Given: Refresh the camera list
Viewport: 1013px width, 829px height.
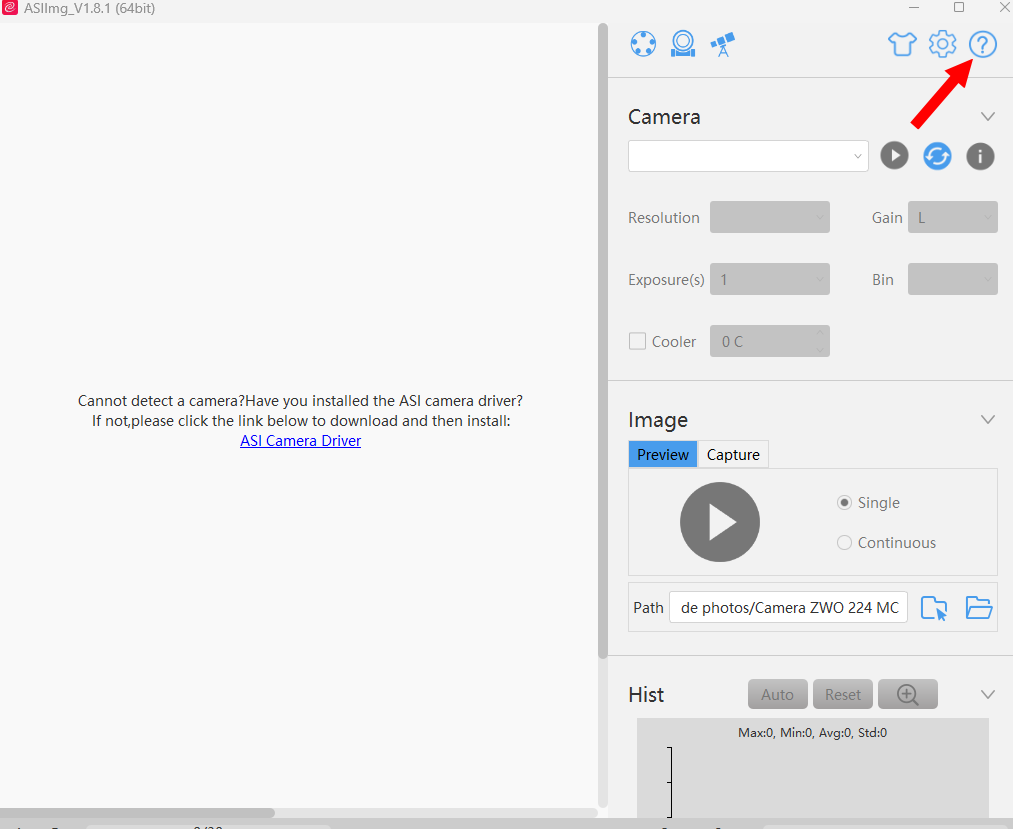Looking at the screenshot, I should [937, 156].
